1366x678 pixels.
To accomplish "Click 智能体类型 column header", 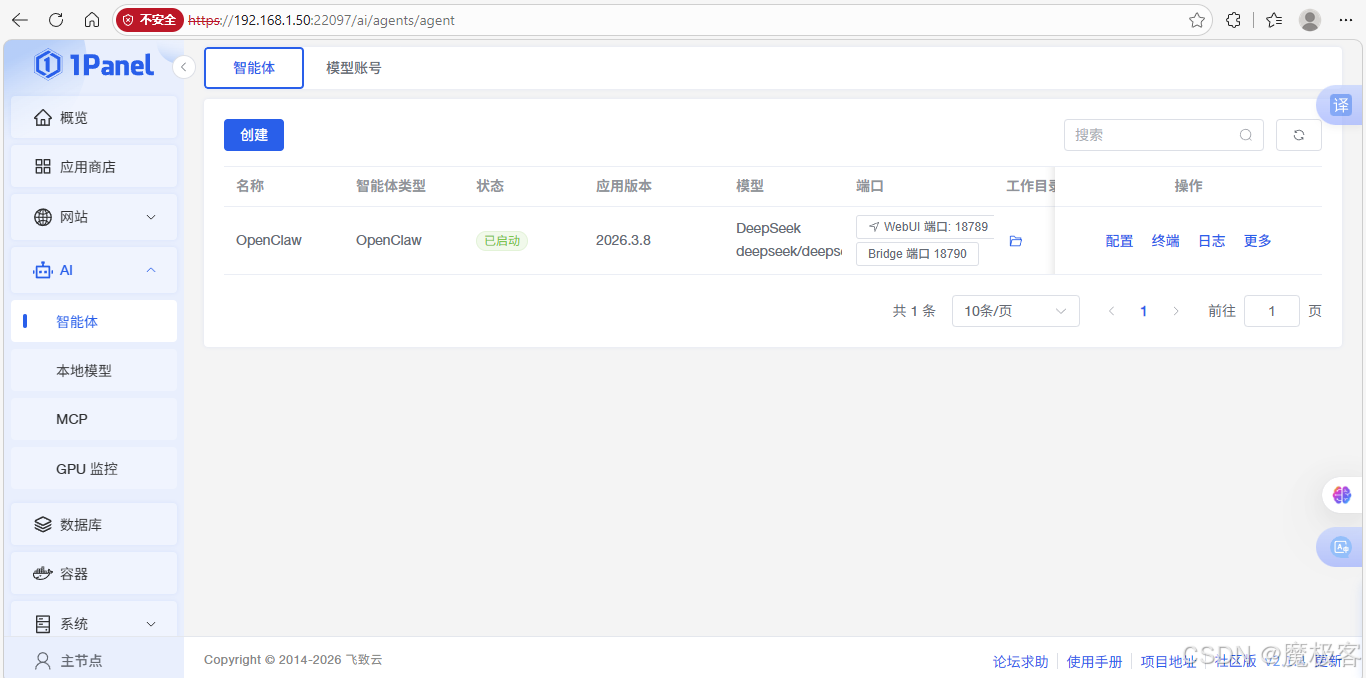I will 391,186.
